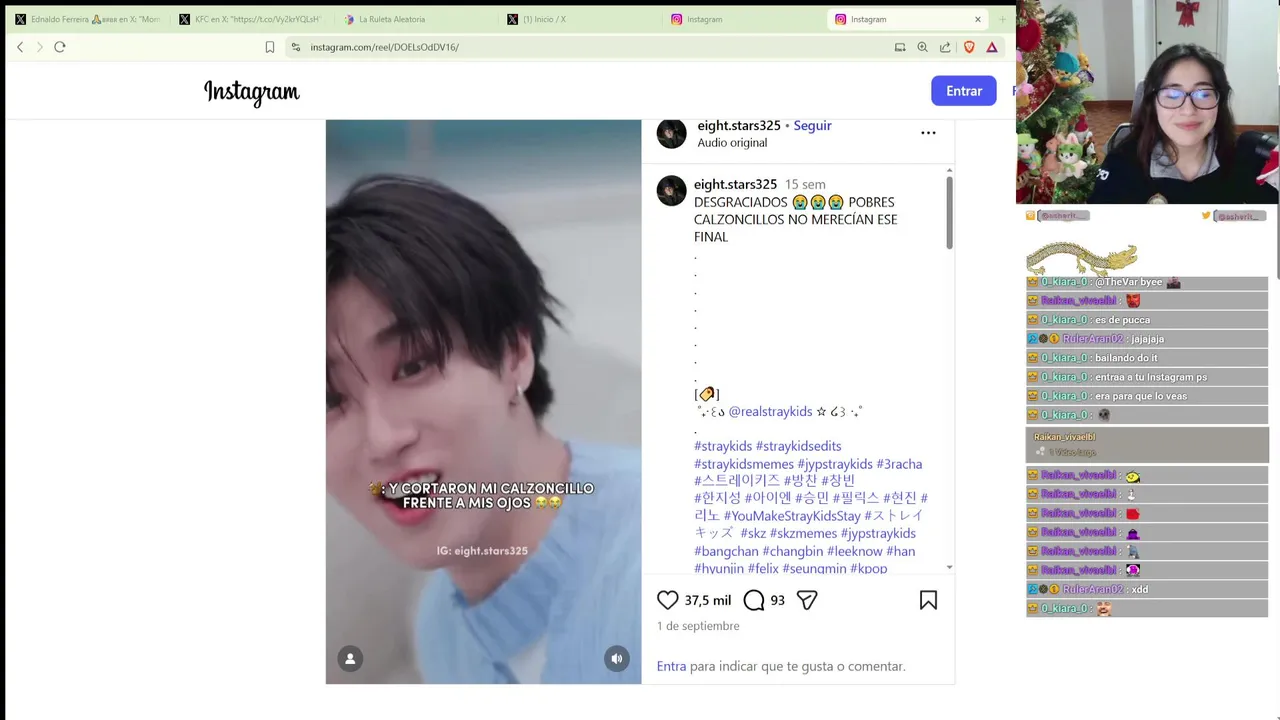Close the active Instagram tab

pyautogui.click(x=978, y=19)
